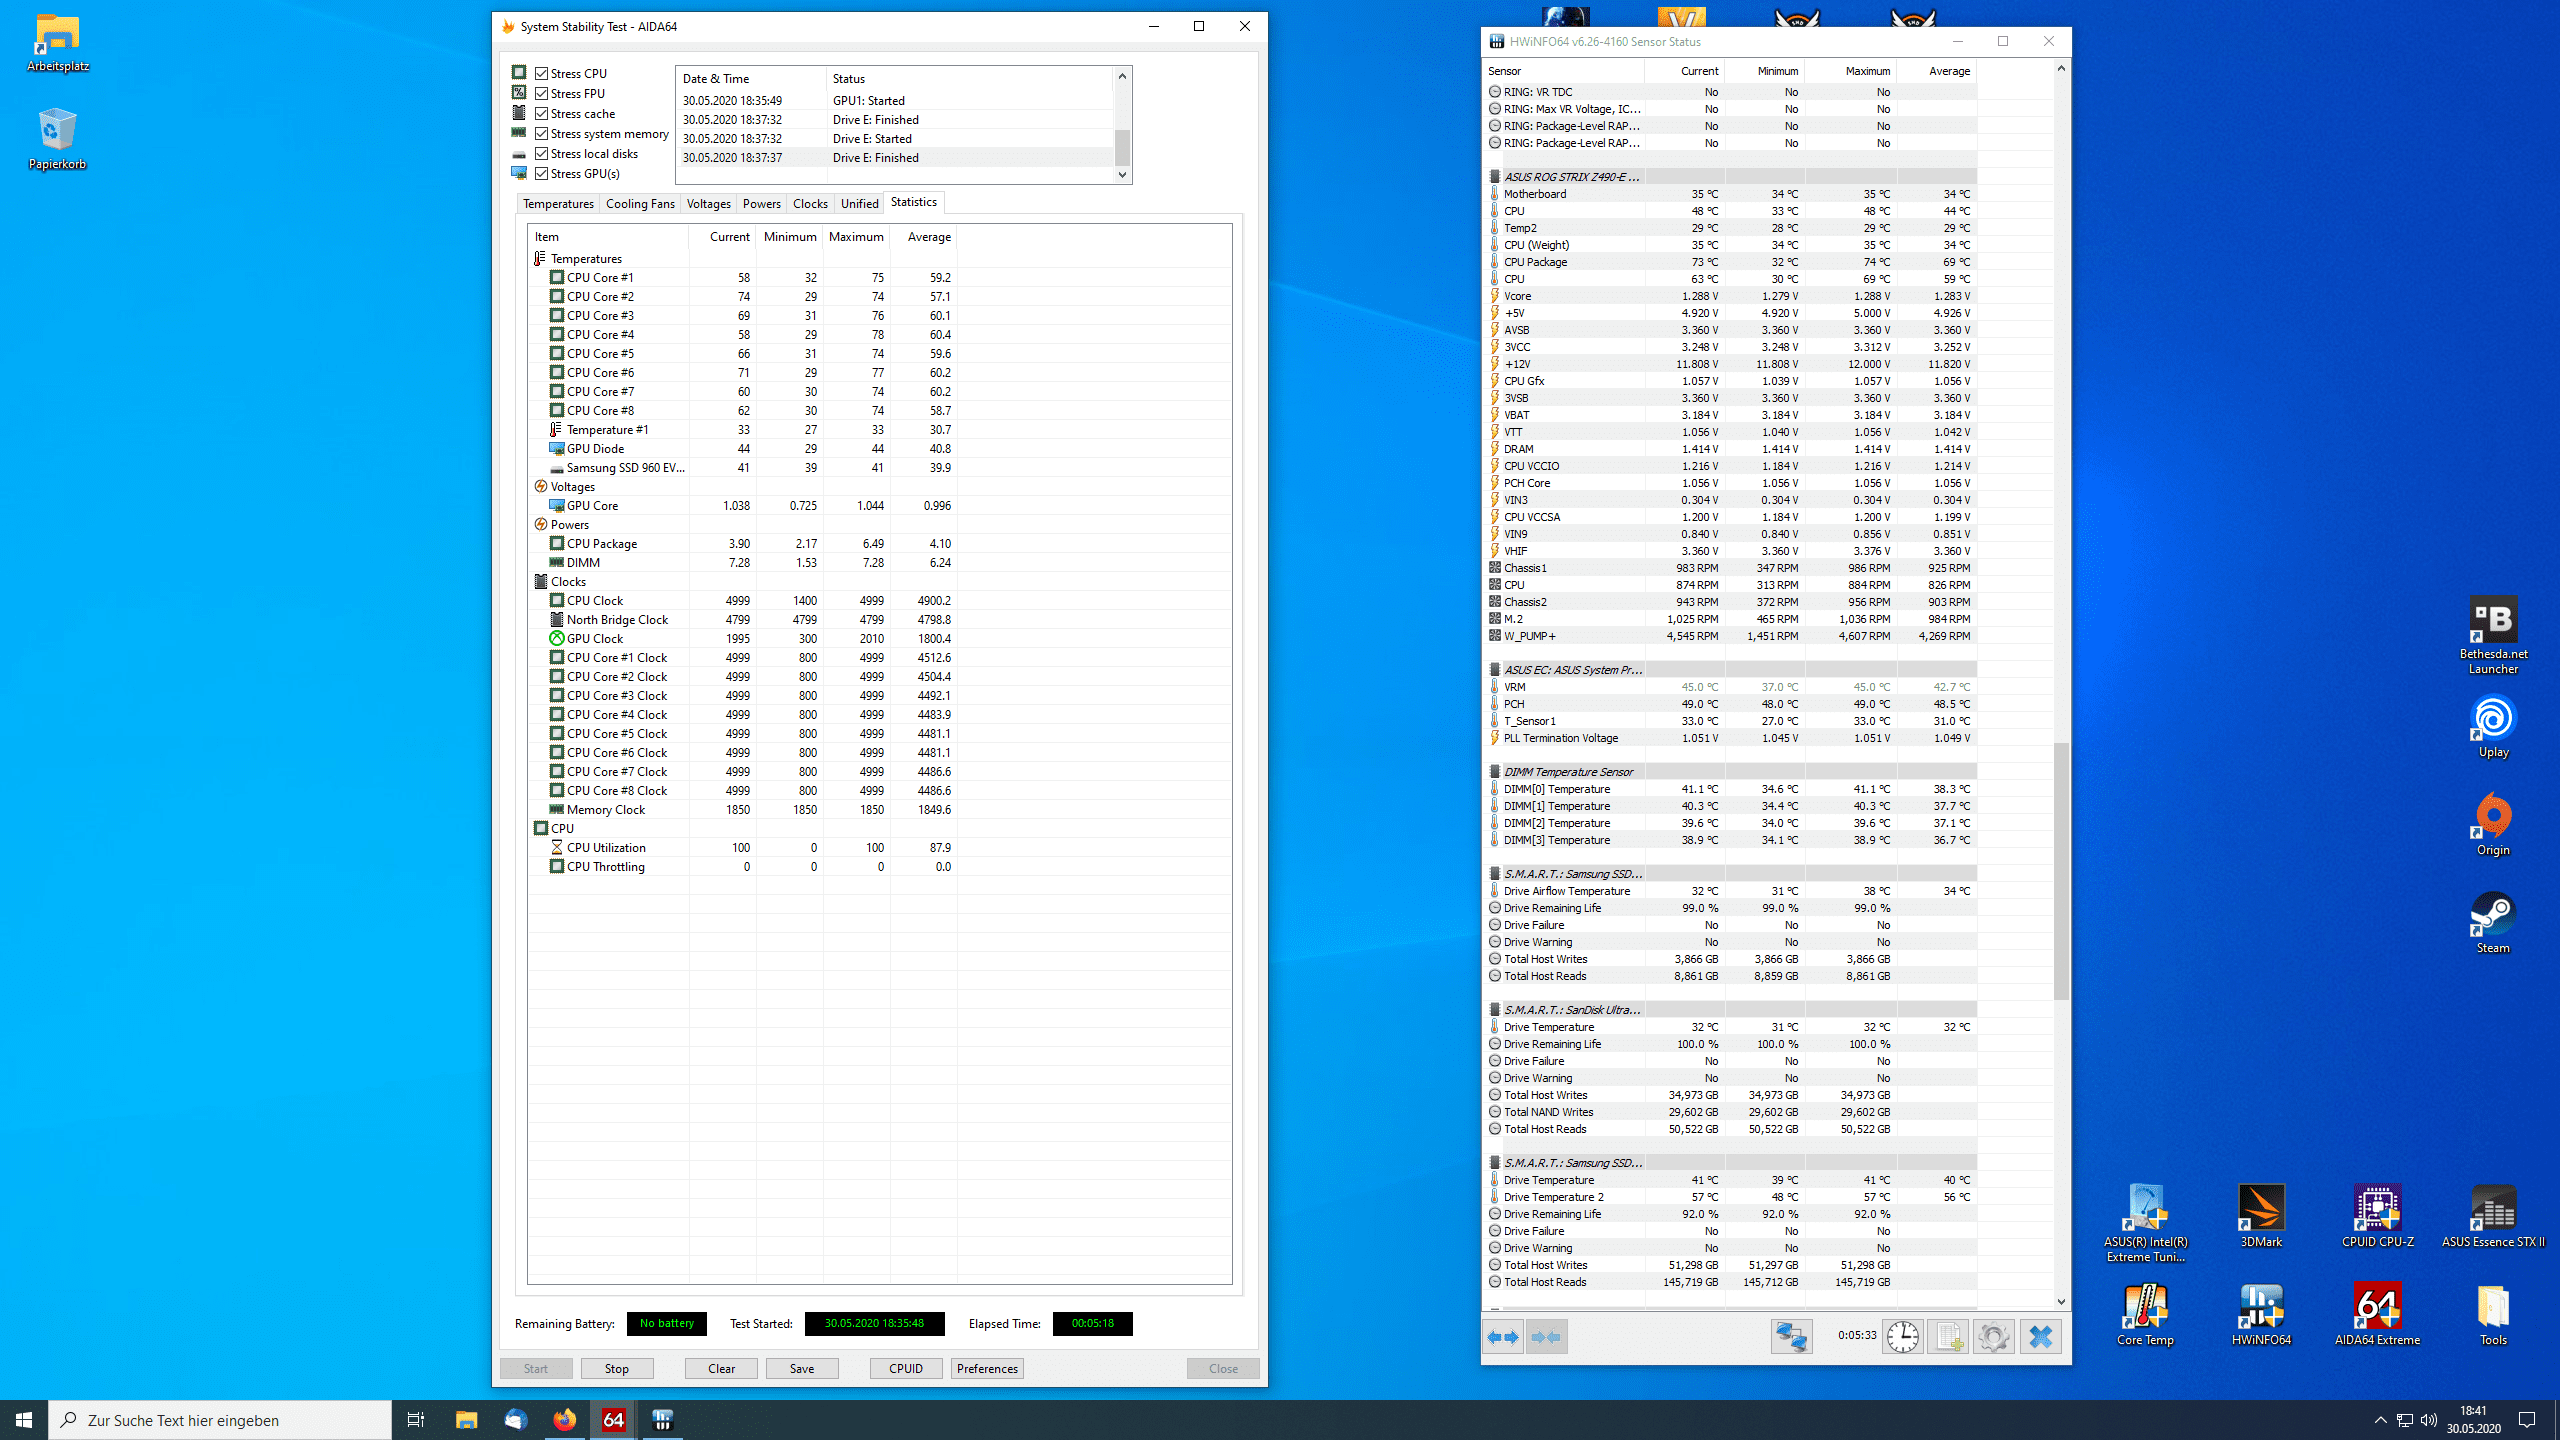Image resolution: width=2560 pixels, height=1440 pixels.
Task: Open HWiNFO64 desktop shortcut
Action: click(2261, 1315)
